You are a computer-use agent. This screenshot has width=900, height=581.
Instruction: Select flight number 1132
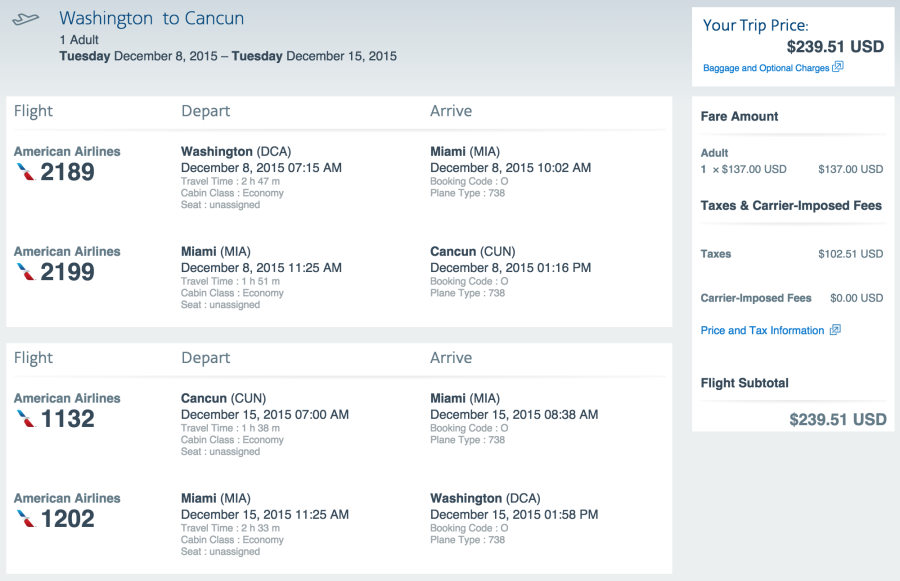pyautogui.click(x=68, y=419)
